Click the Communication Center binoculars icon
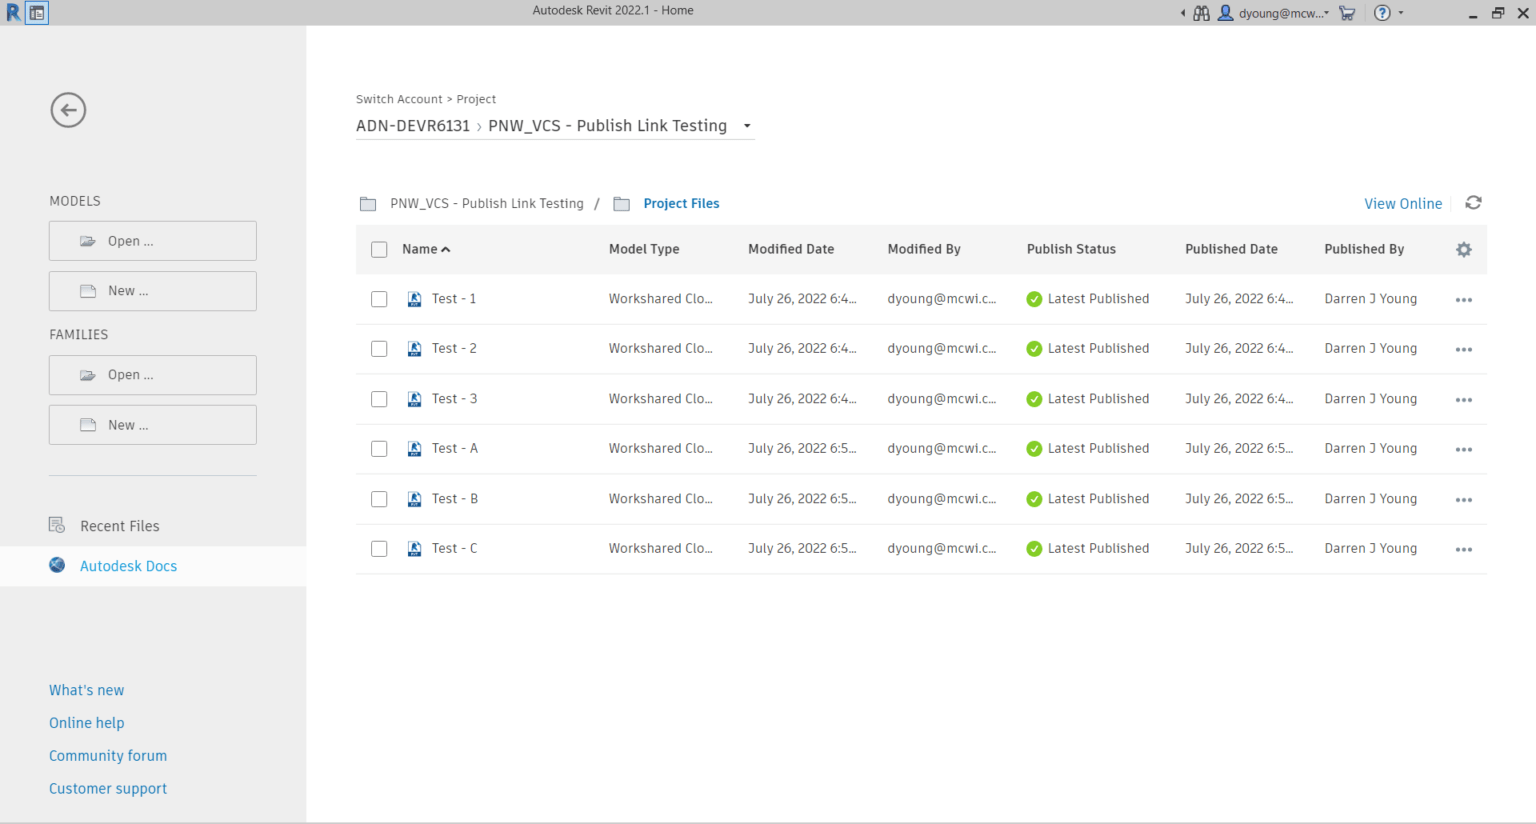The width and height of the screenshot is (1536, 824). tap(1201, 13)
